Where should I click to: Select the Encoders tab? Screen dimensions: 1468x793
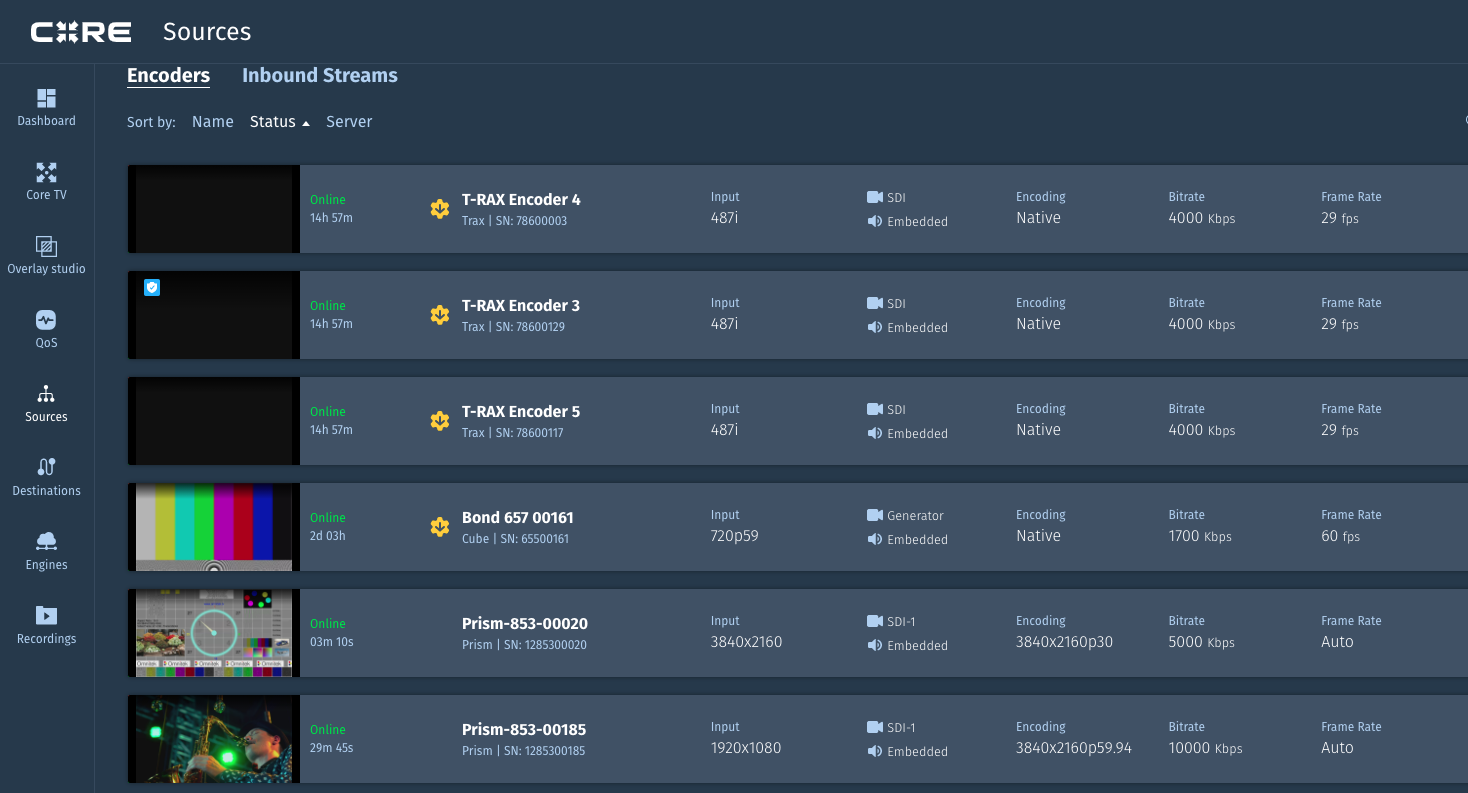pyautogui.click(x=168, y=76)
